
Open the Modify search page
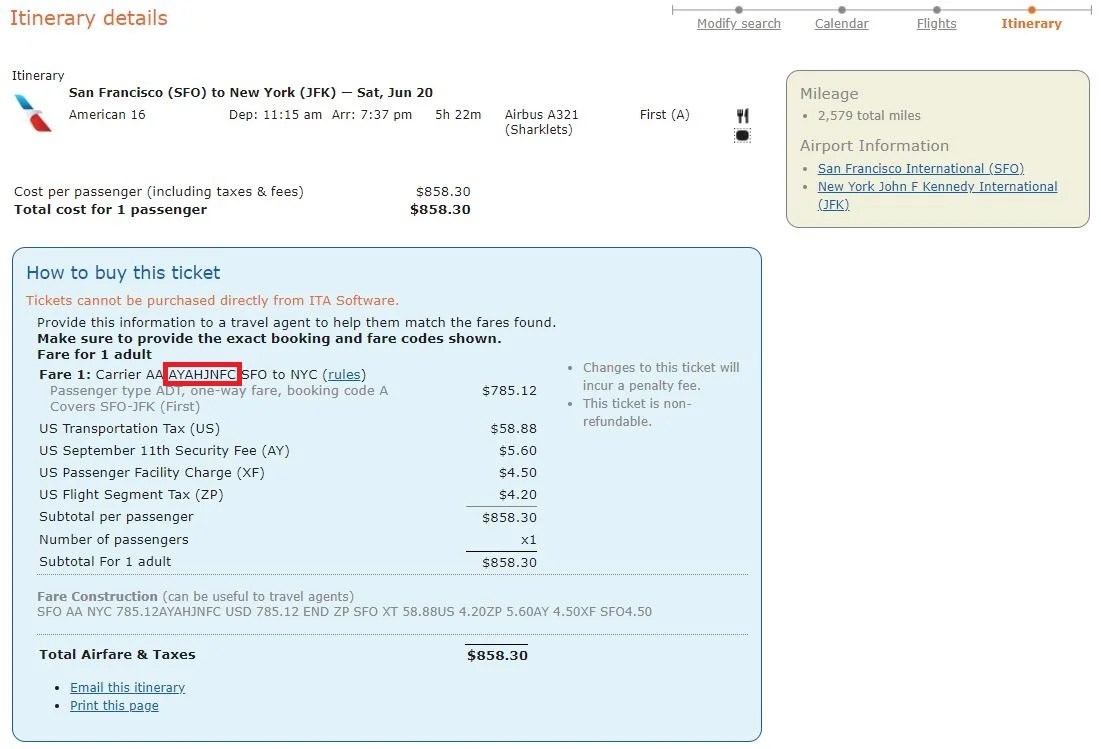point(738,23)
